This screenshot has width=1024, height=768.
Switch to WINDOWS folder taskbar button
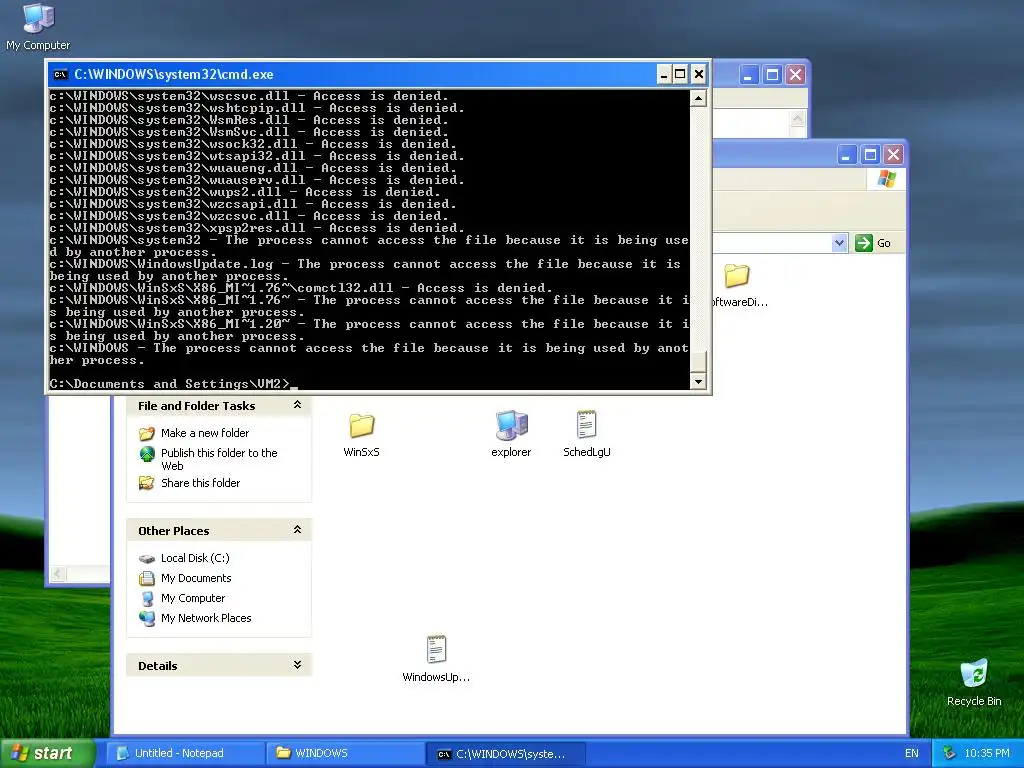[346, 753]
